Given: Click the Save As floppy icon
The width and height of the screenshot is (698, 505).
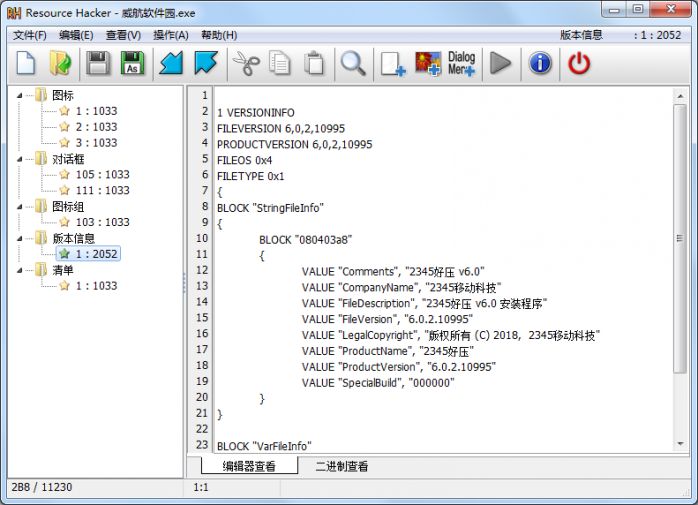Looking at the screenshot, I should tap(132, 63).
